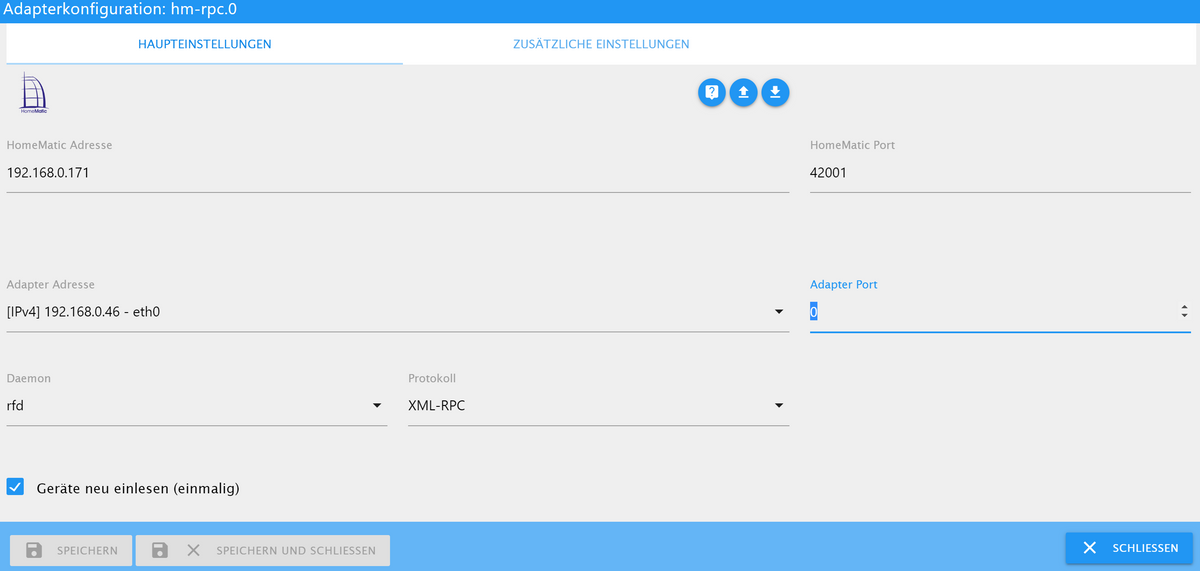Open the Daemon rfd dropdown
Viewport: 1200px width, 571px height.
point(197,405)
